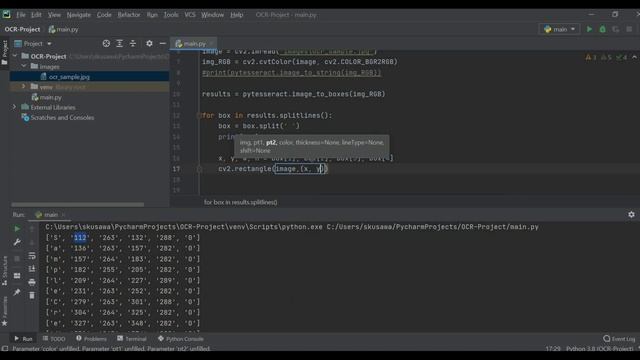This screenshot has height=360, width=640.
Task: Open the Problems tool window
Action: click(91, 339)
